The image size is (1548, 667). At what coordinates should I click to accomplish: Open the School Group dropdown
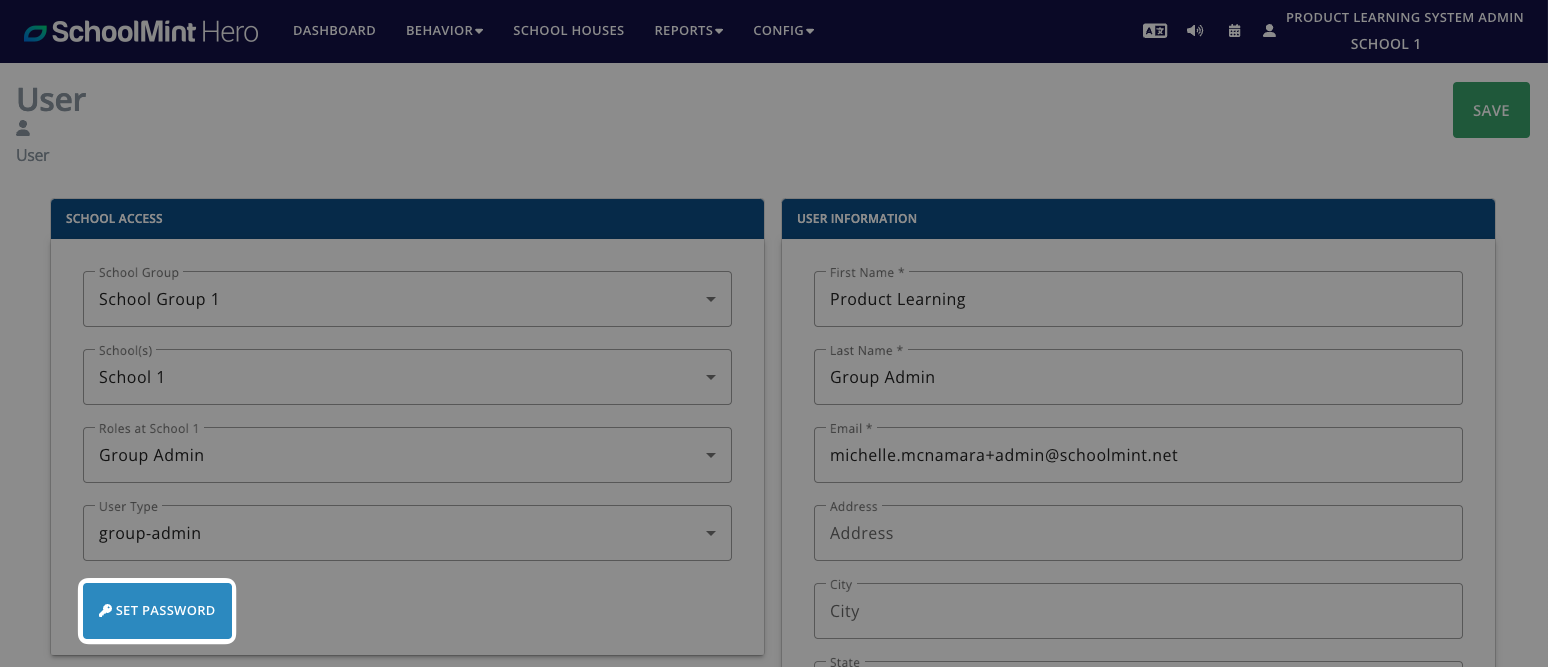(x=407, y=299)
